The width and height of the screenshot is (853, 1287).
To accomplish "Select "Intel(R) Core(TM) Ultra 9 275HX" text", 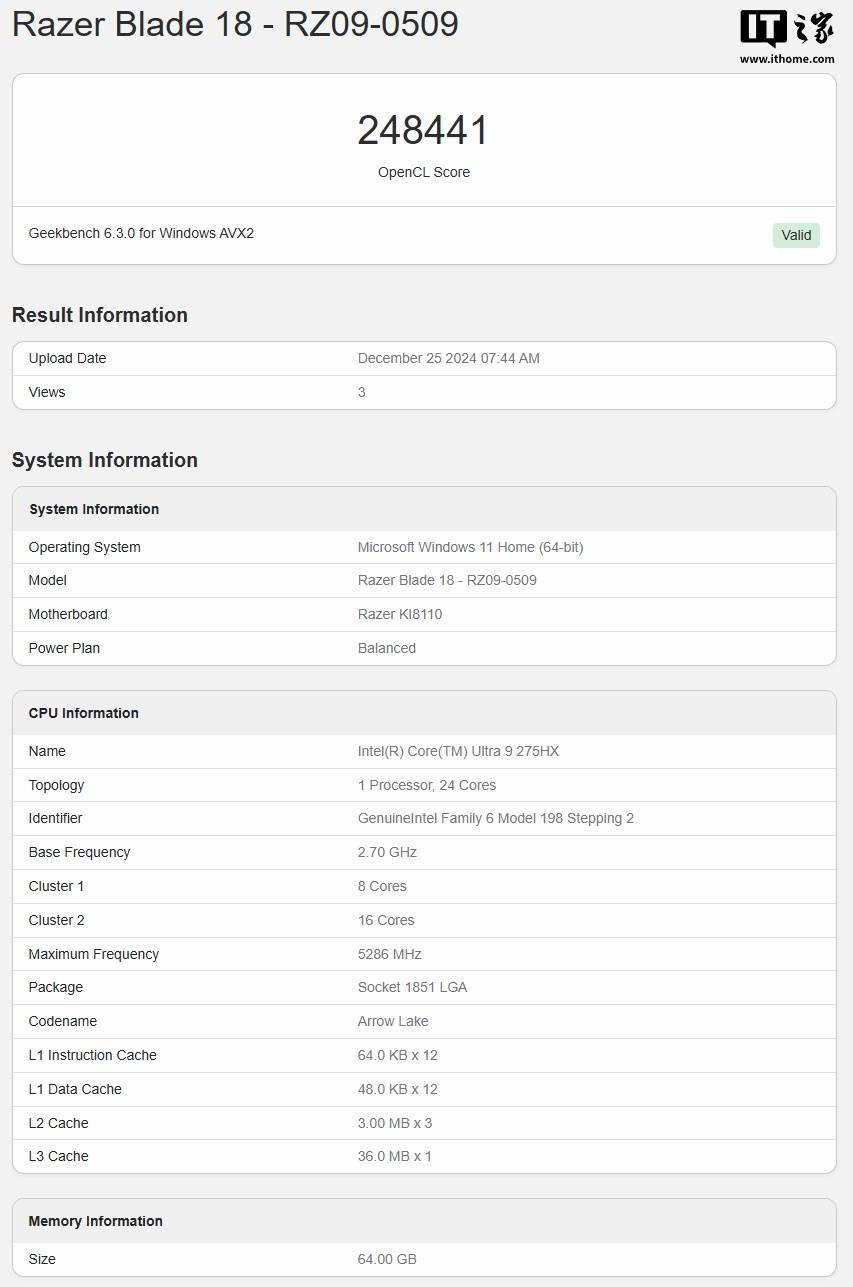I will point(459,751).
